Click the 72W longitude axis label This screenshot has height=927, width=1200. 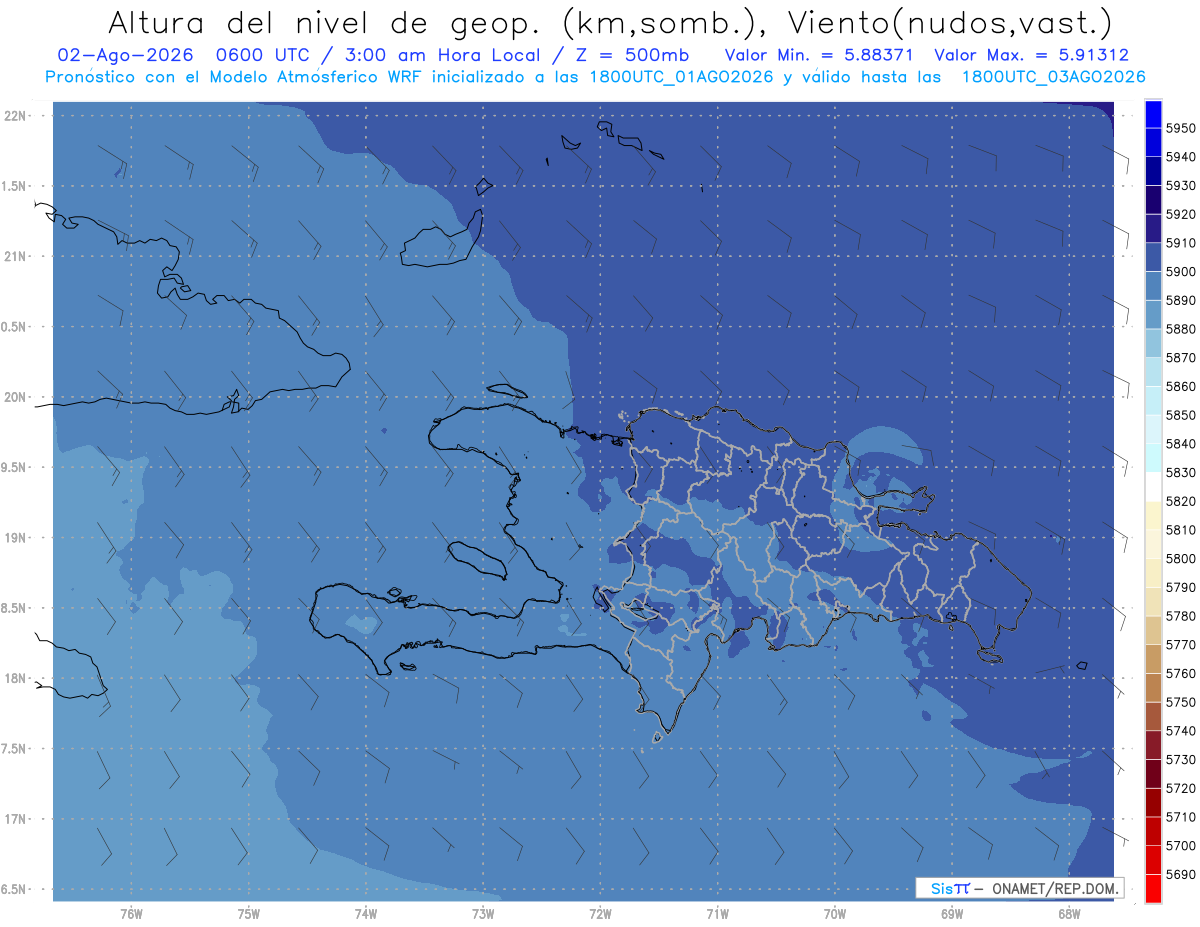(x=600, y=914)
